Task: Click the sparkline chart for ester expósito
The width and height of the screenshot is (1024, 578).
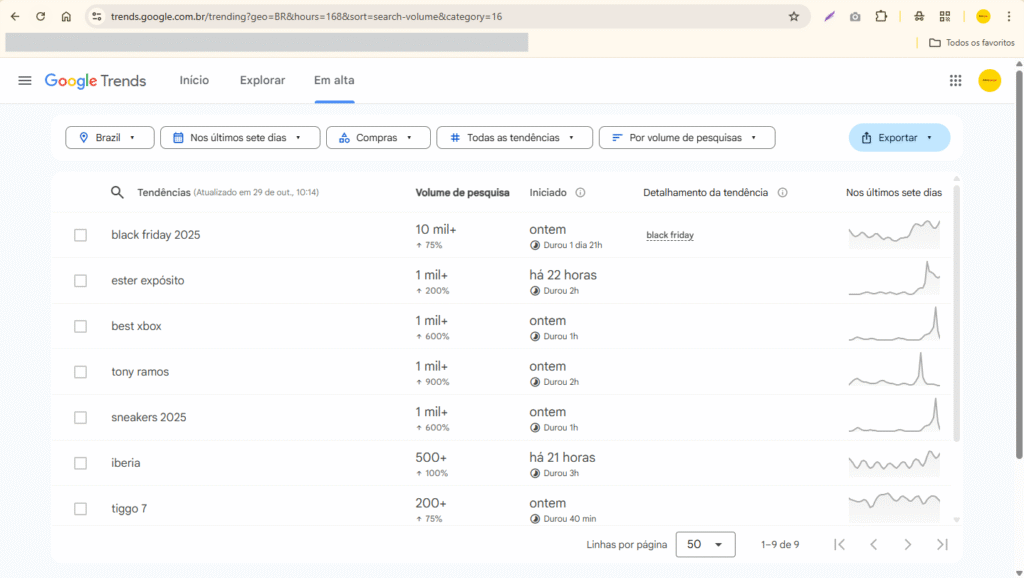Action: pyautogui.click(x=894, y=280)
